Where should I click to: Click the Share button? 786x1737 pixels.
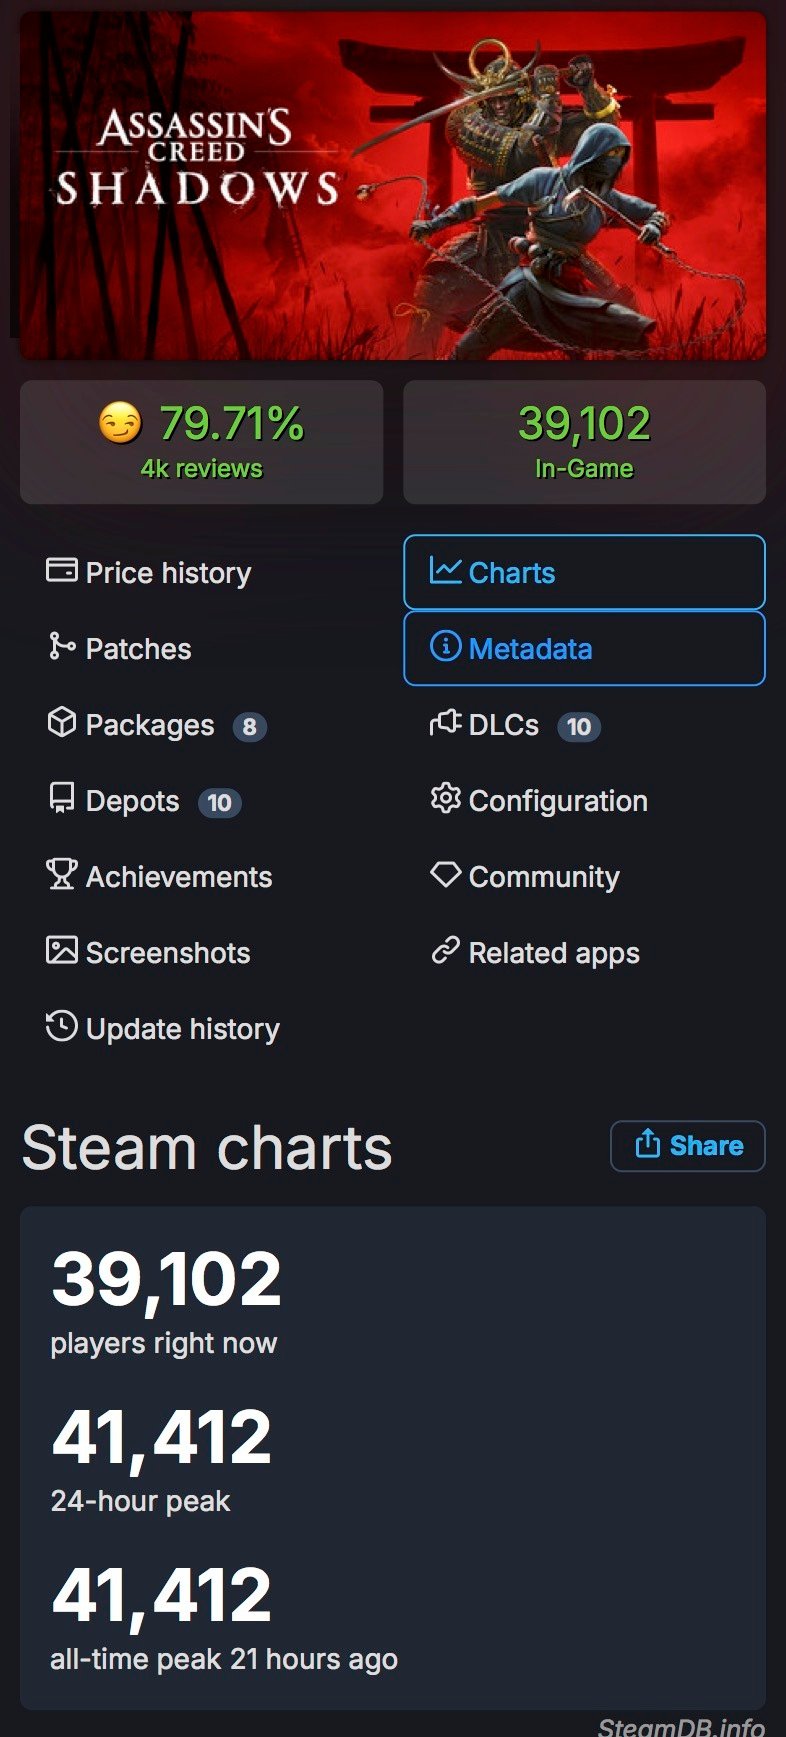tap(688, 1146)
